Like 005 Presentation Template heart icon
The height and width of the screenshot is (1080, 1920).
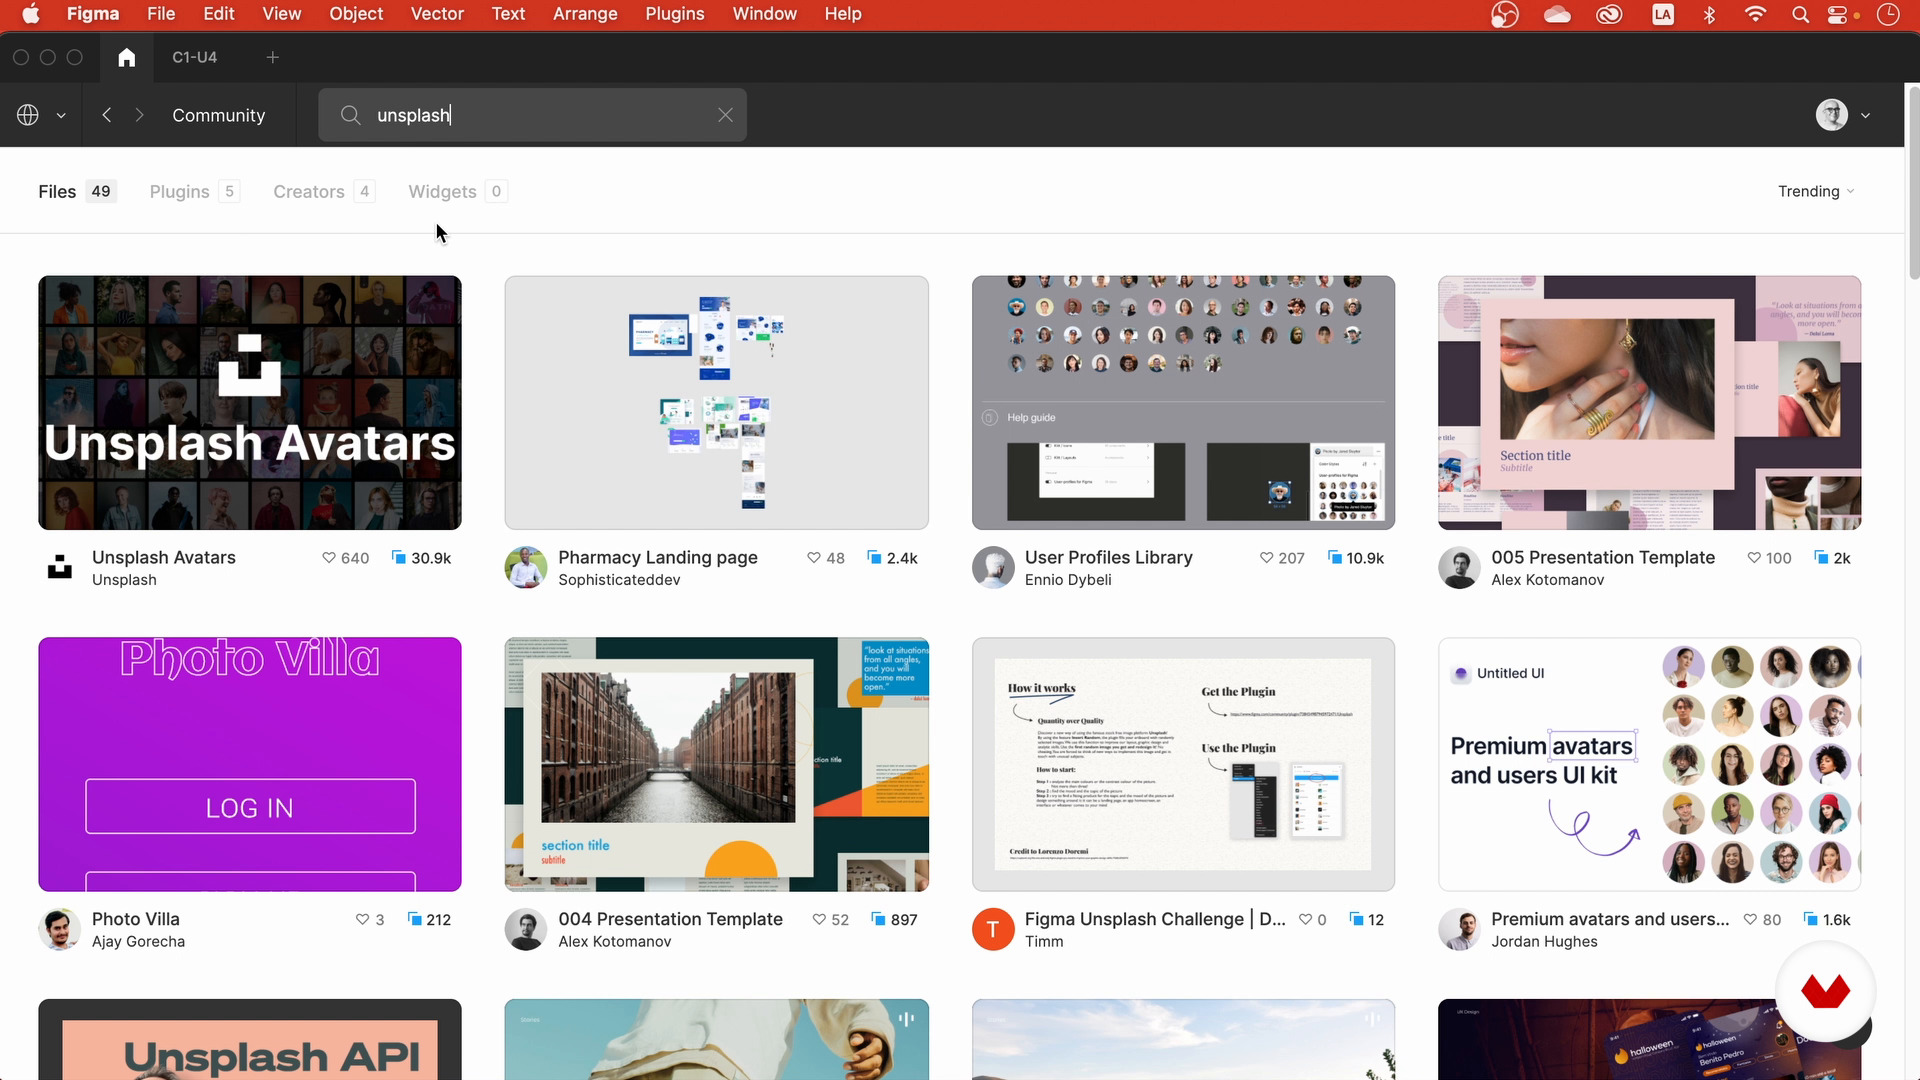(x=1753, y=558)
